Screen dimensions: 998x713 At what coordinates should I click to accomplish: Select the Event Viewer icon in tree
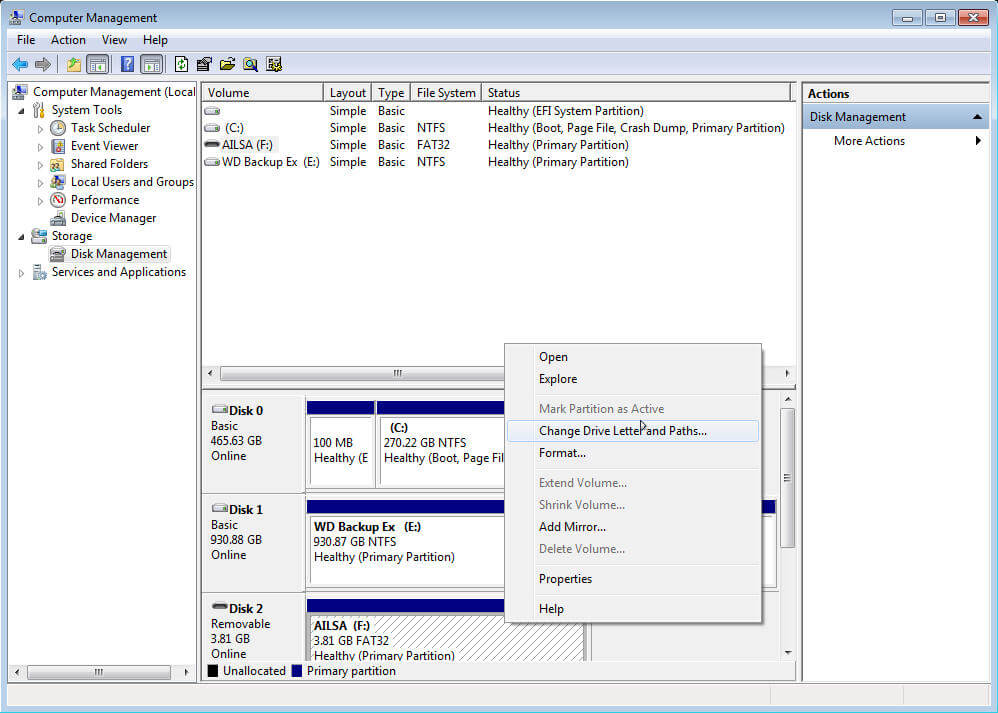(58, 146)
